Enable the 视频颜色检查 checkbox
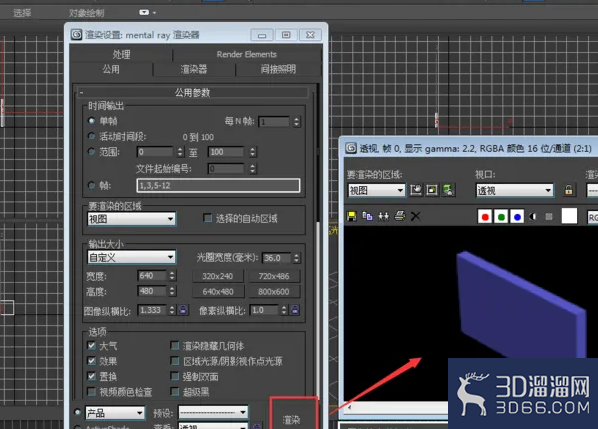The image size is (598, 429). (92, 392)
